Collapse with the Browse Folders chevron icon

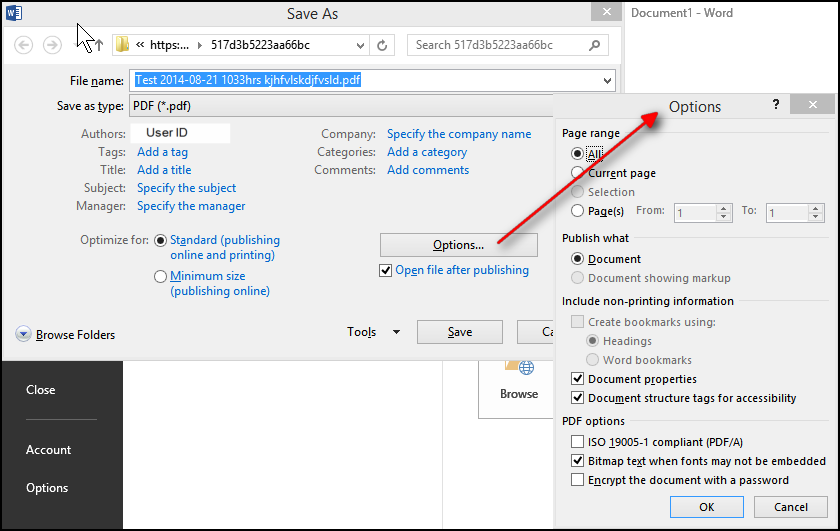23,334
